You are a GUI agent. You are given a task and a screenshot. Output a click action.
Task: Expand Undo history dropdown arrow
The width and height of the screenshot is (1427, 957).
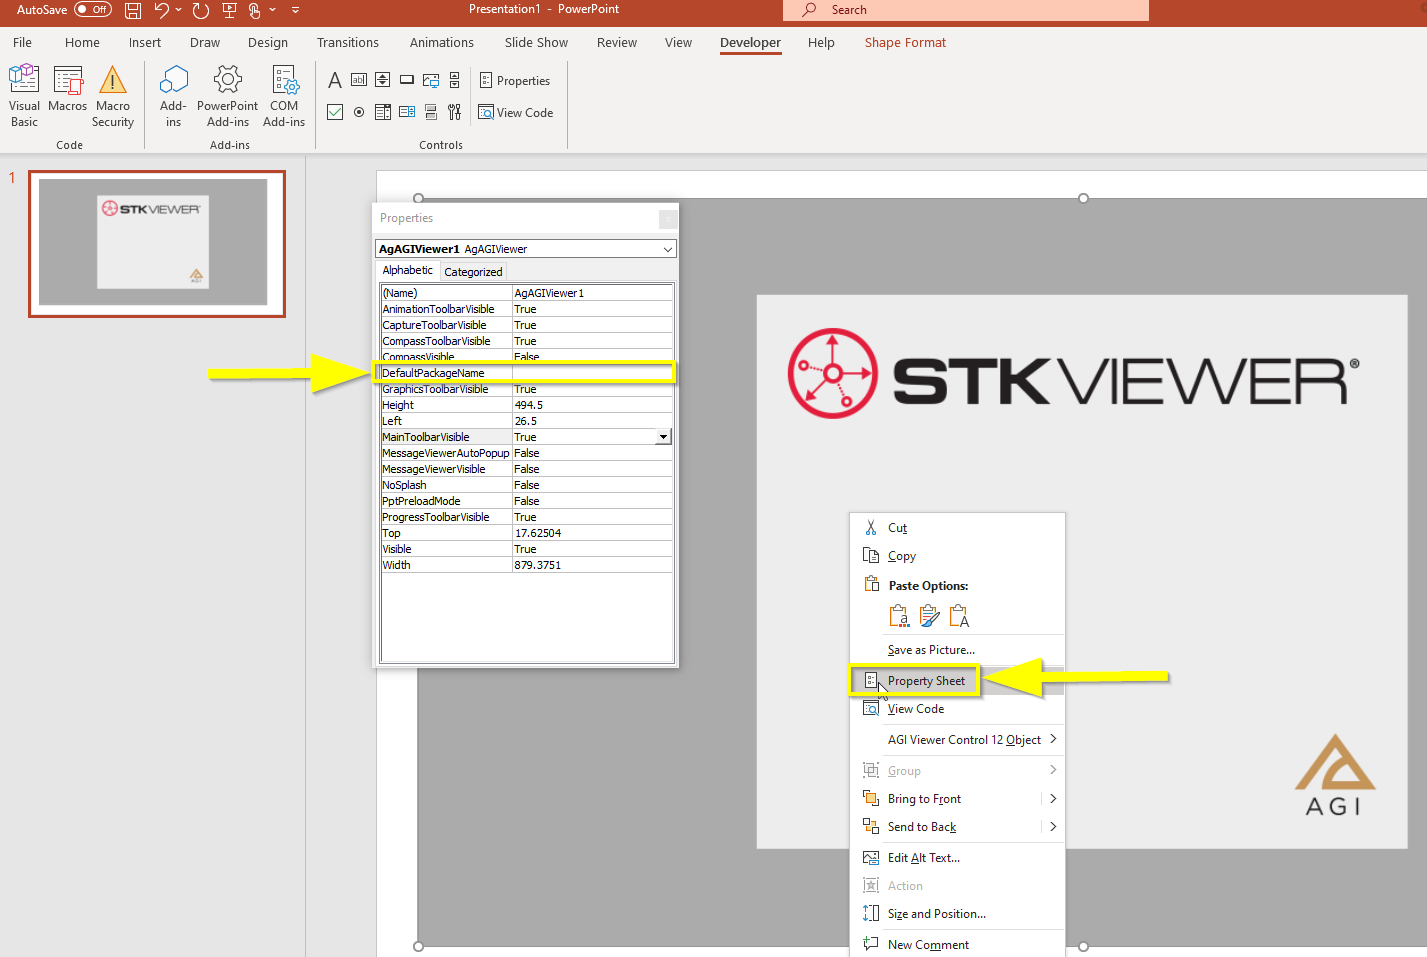178,10
